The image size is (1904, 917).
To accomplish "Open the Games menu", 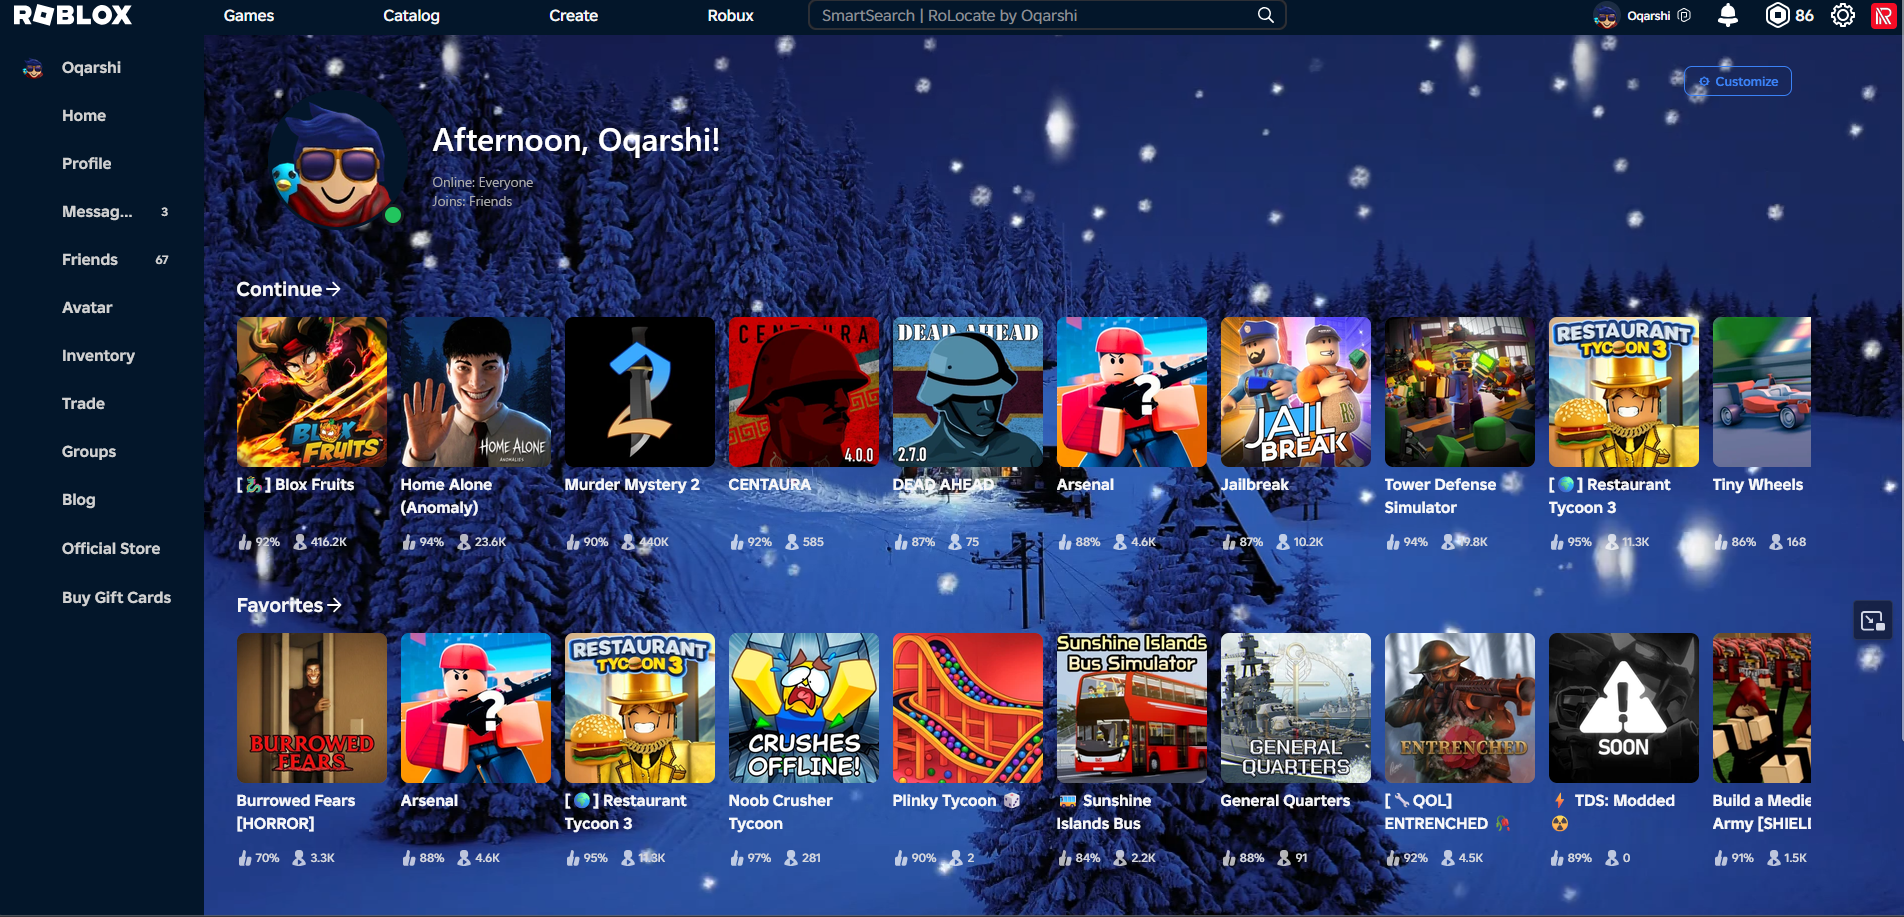I will tap(249, 15).
